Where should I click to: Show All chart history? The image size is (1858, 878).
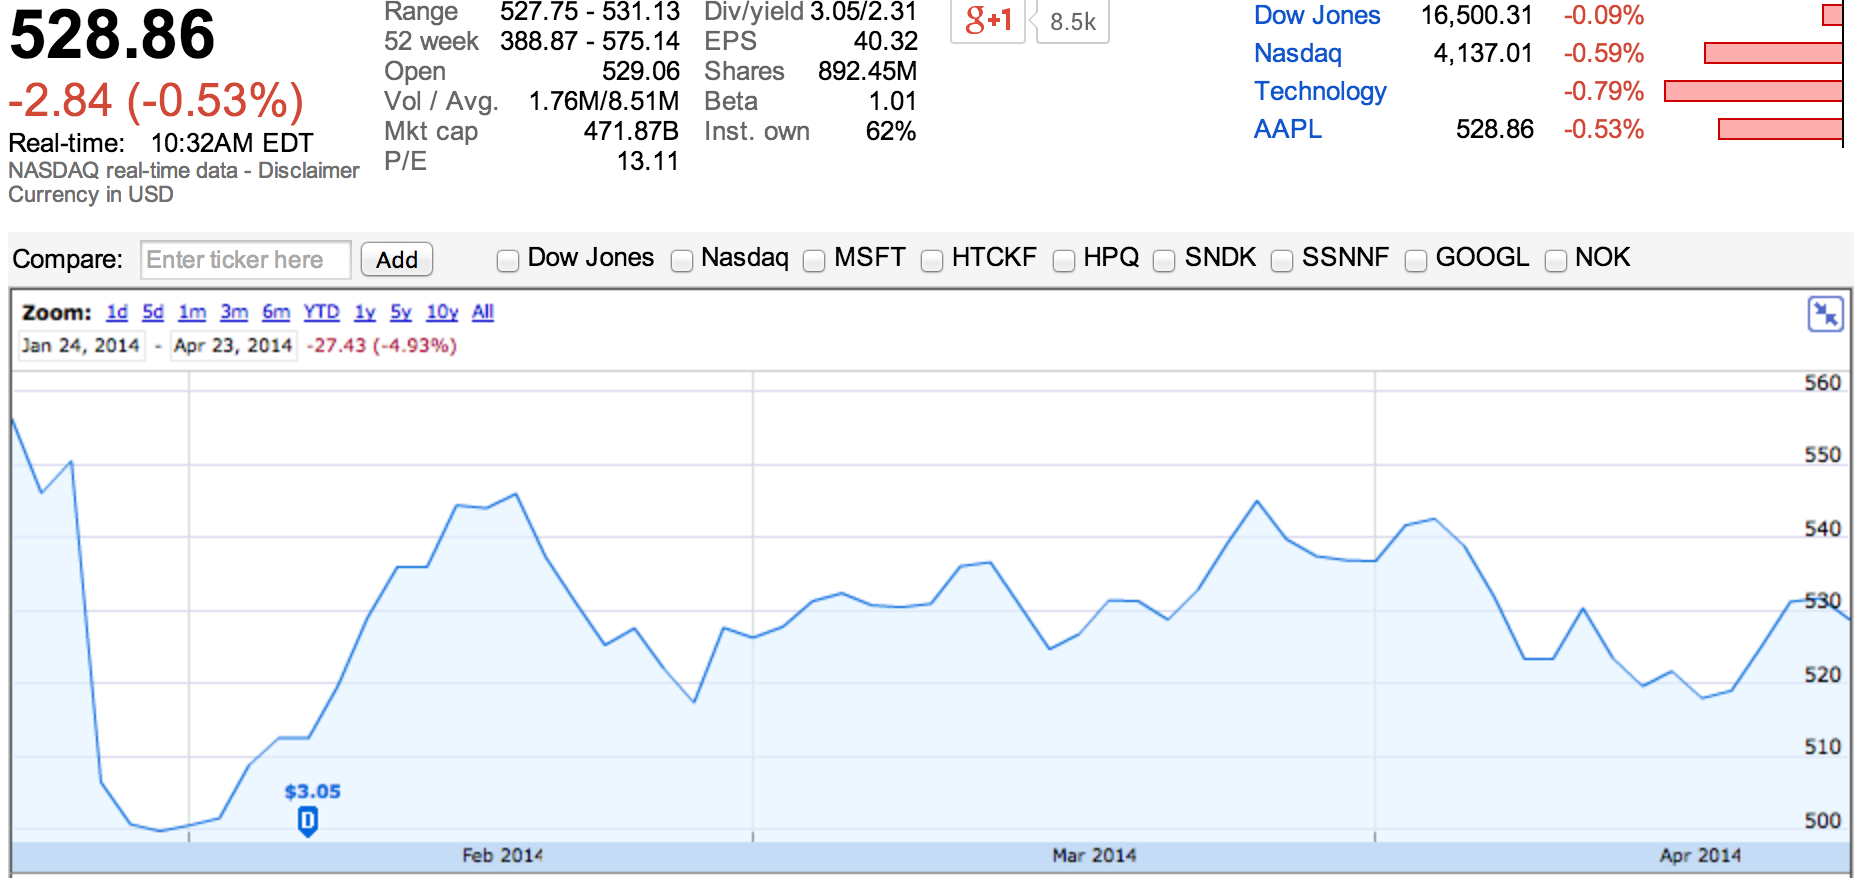tap(483, 312)
